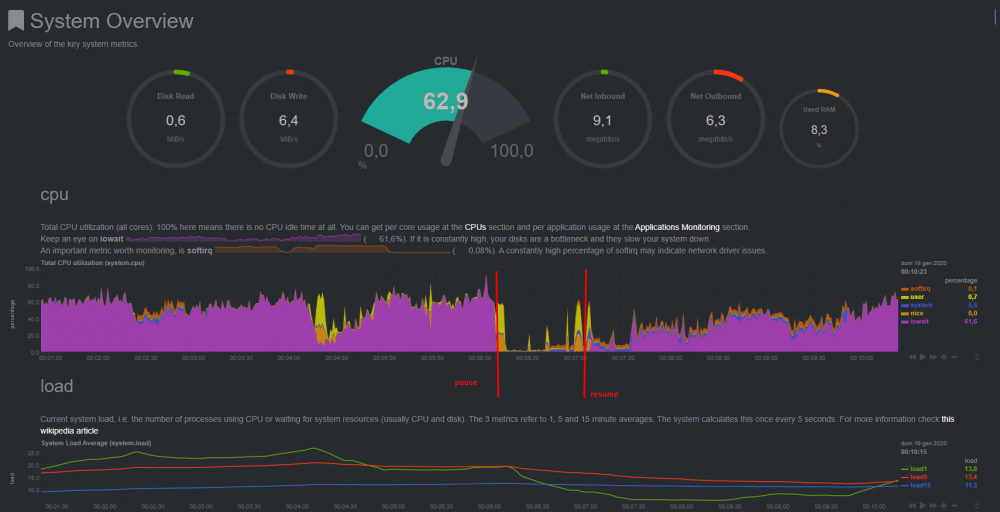Zoom in the CPU chart with plus
The image size is (1000, 512).
coord(944,357)
